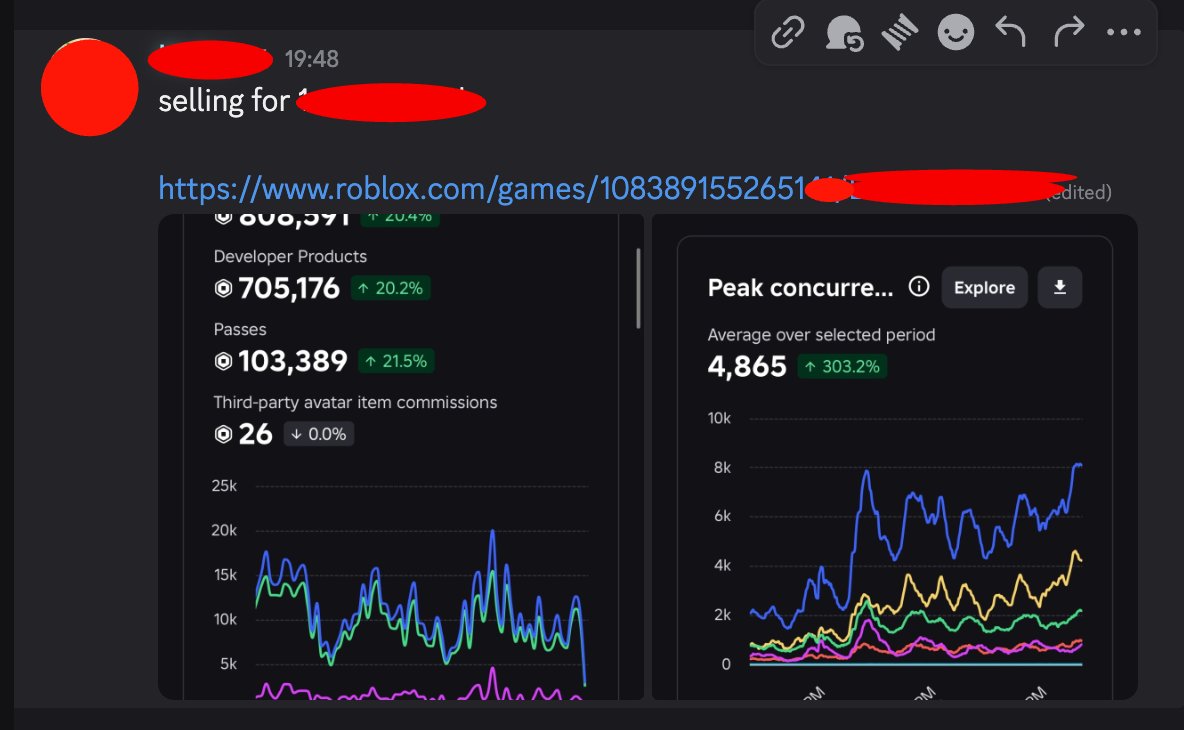Click the Robux icon next to 26
The image size is (1184, 730).
pos(224,434)
